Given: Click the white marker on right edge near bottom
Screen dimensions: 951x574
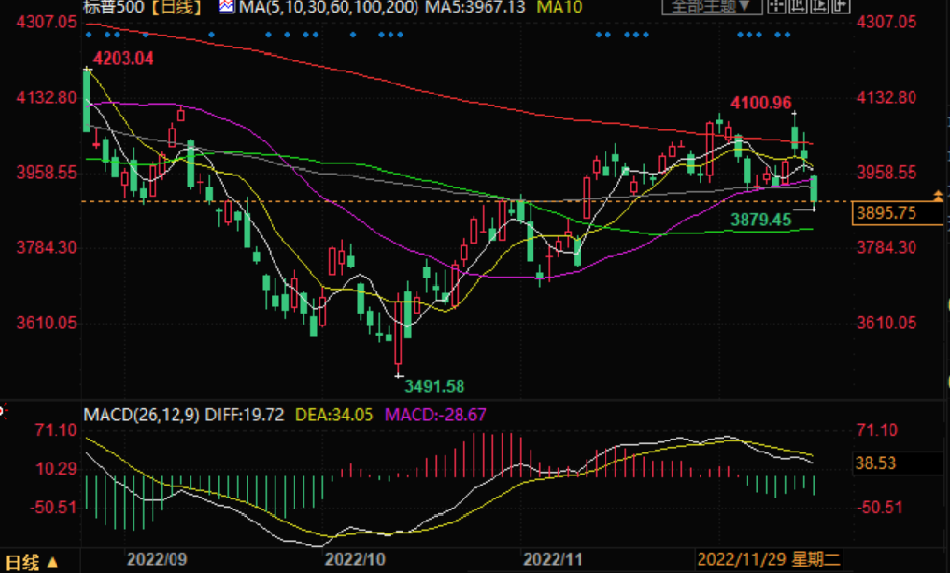Looking at the screenshot, I should [x=946, y=382].
